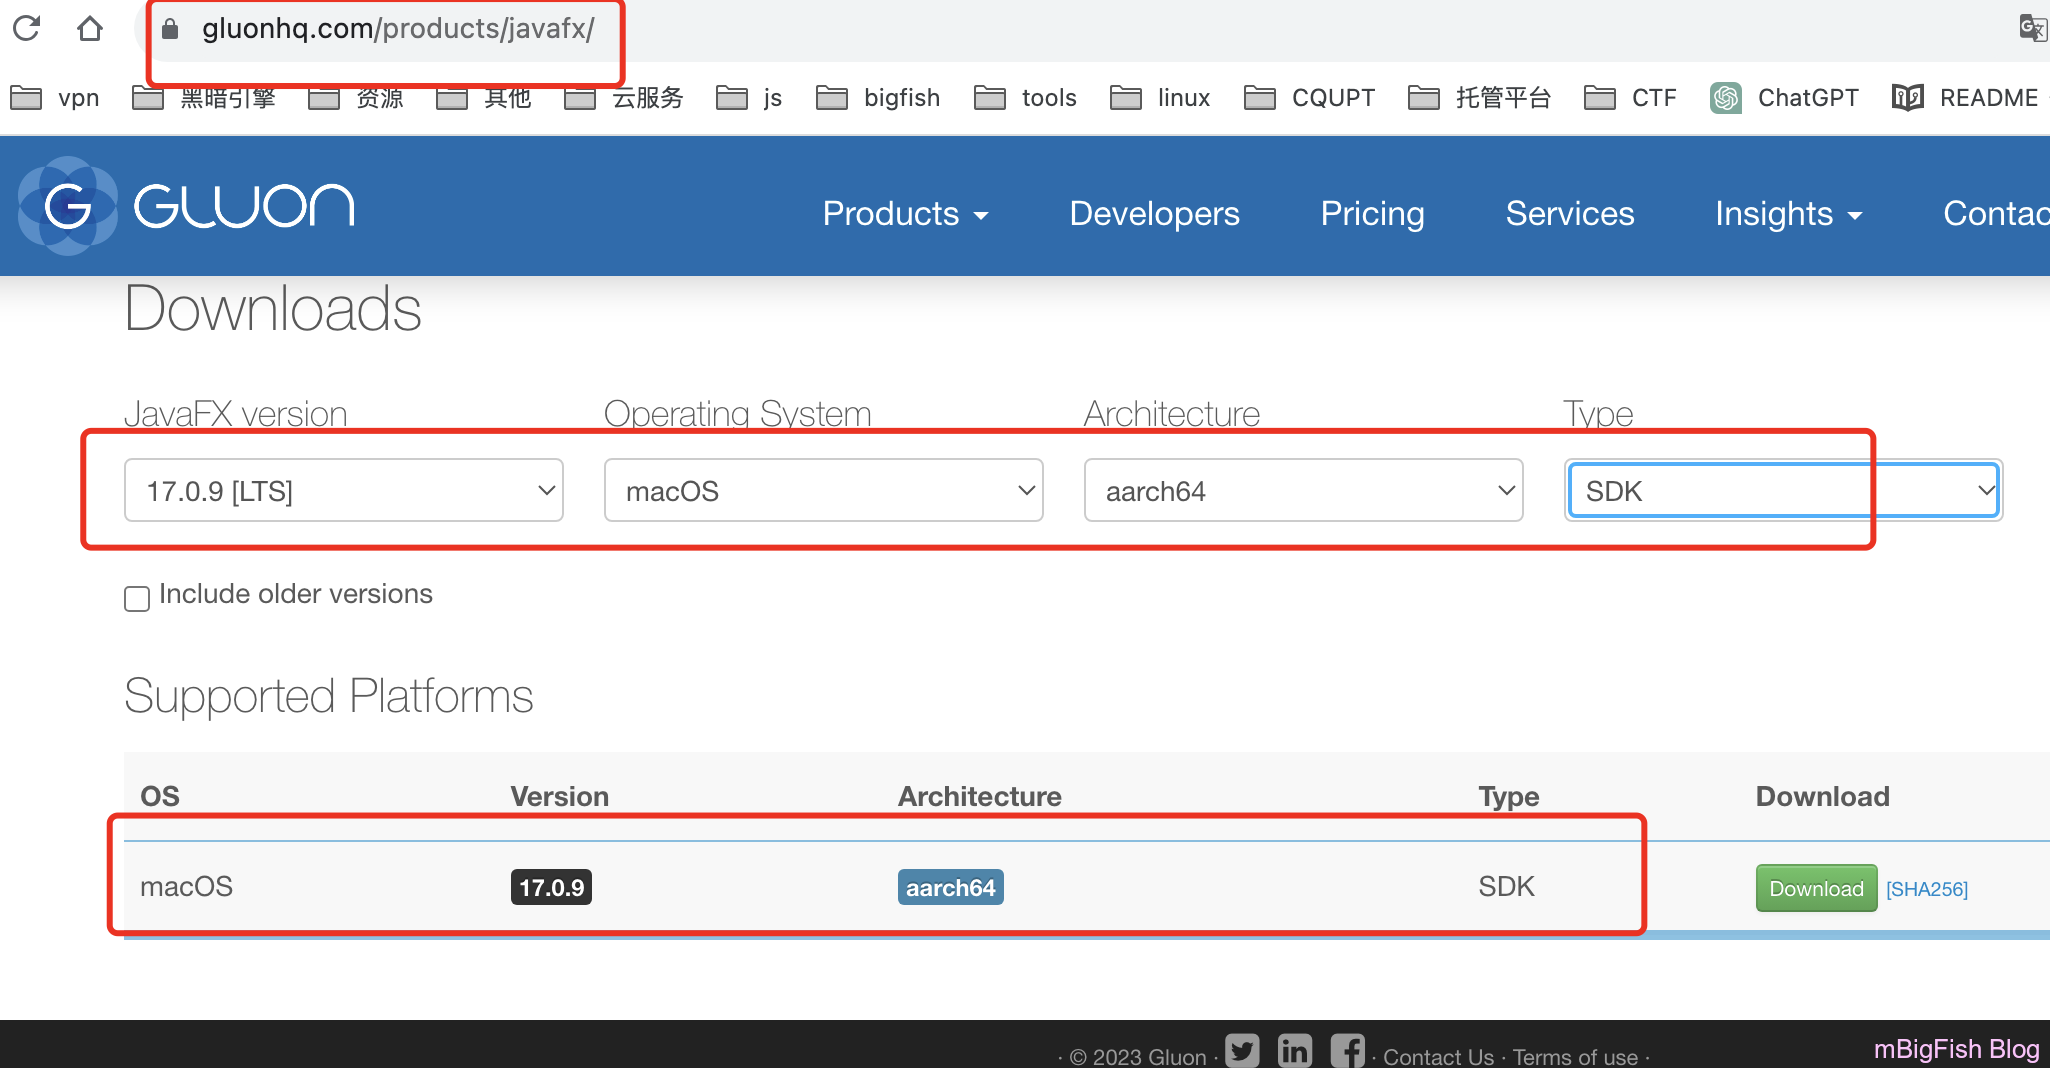The height and width of the screenshot is (1068, 2050).
Task: Click the translate page icon
Action: point(2031,28)
